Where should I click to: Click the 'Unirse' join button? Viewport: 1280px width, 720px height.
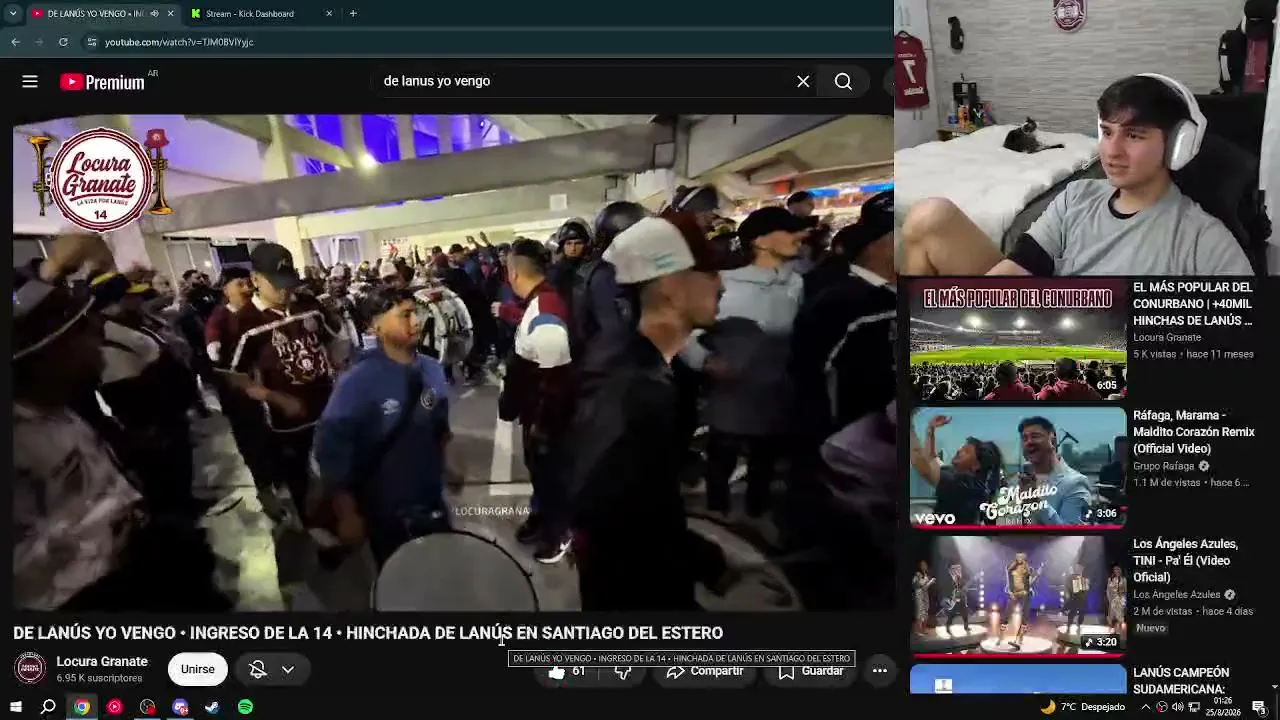pos(197,669)
